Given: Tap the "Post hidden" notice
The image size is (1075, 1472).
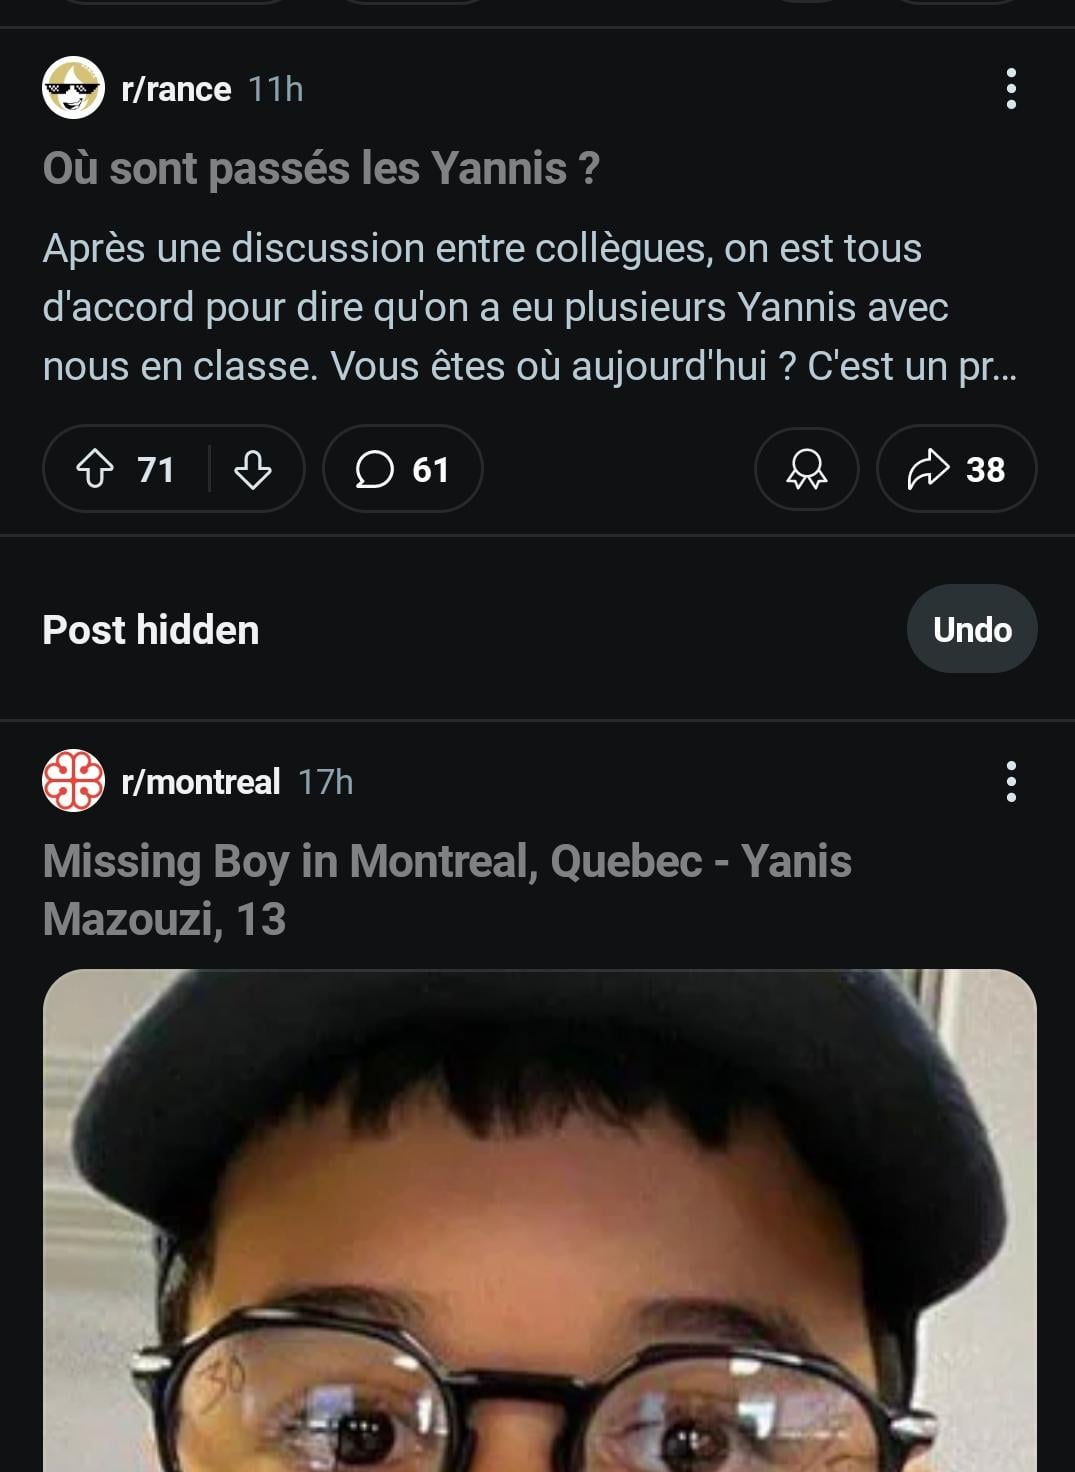Looking at the screenshot, I should [151, 630].
